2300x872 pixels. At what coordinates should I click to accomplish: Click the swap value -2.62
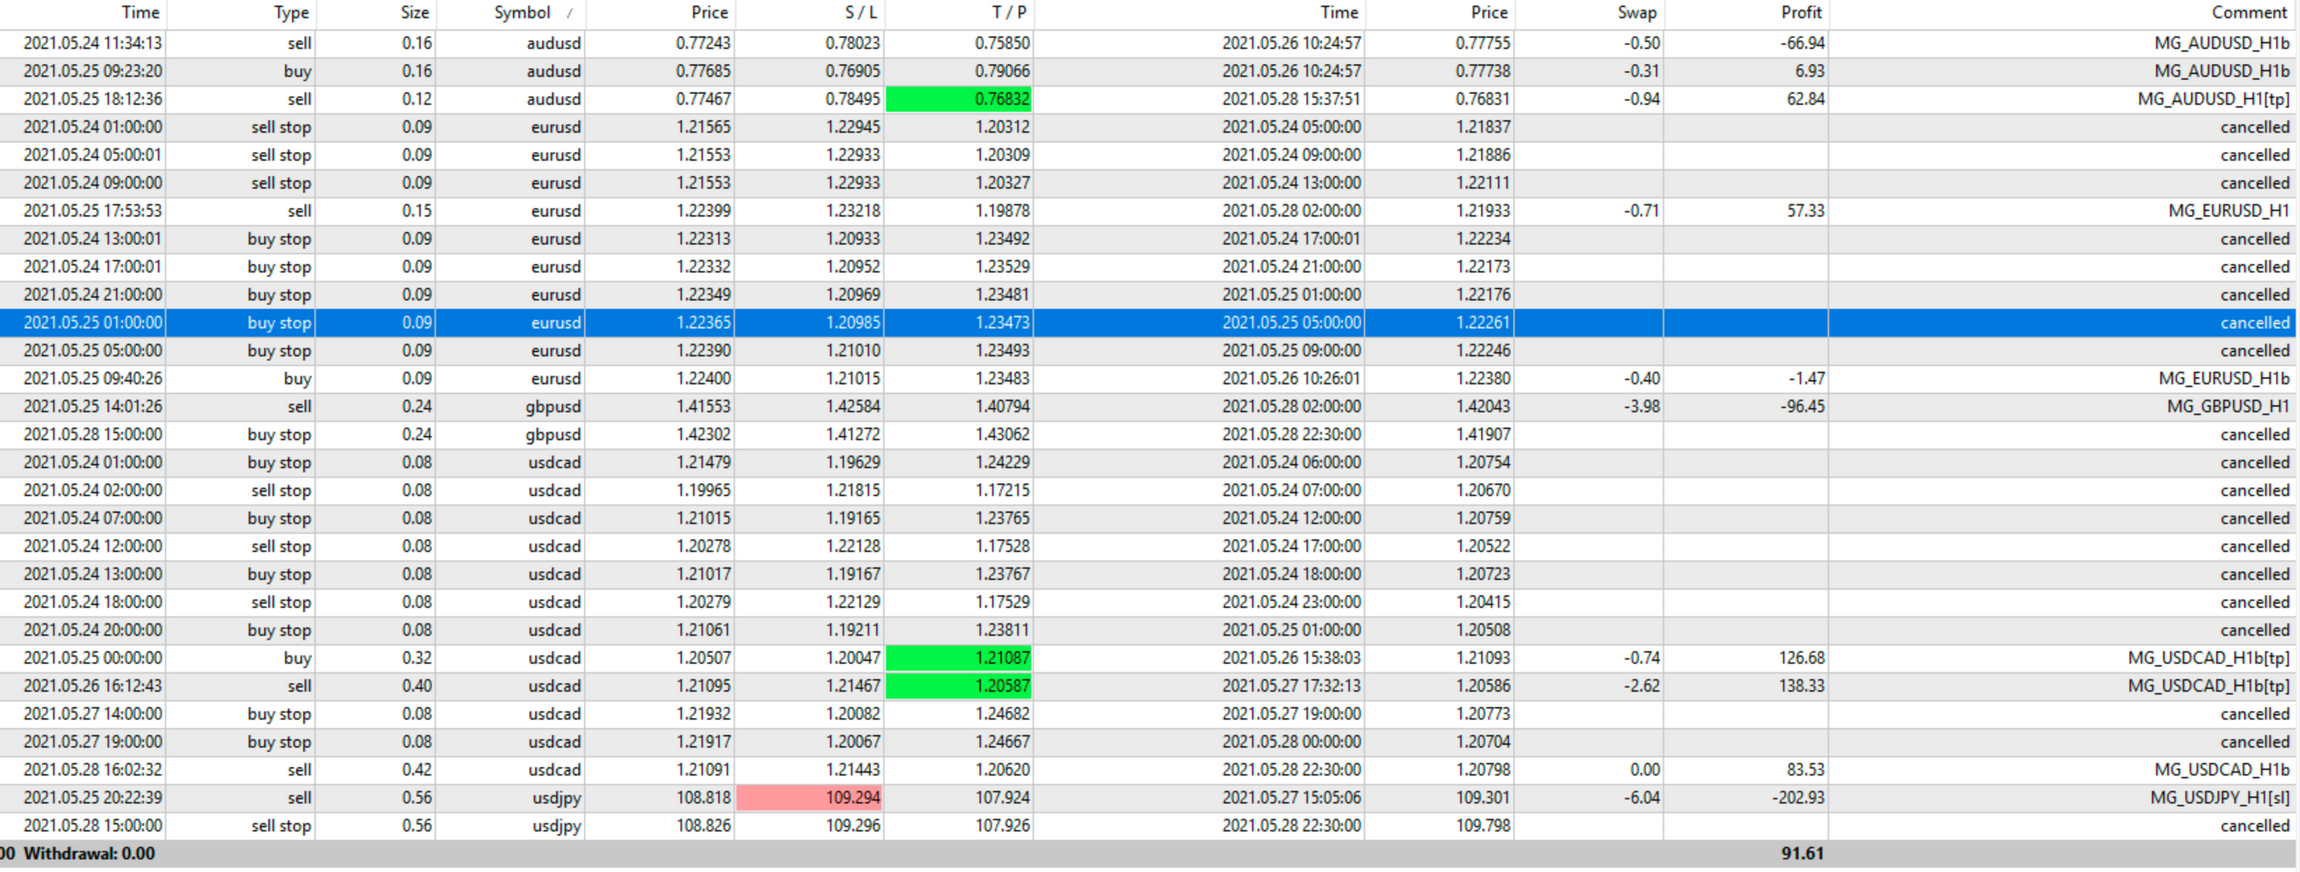point(1641,686)
